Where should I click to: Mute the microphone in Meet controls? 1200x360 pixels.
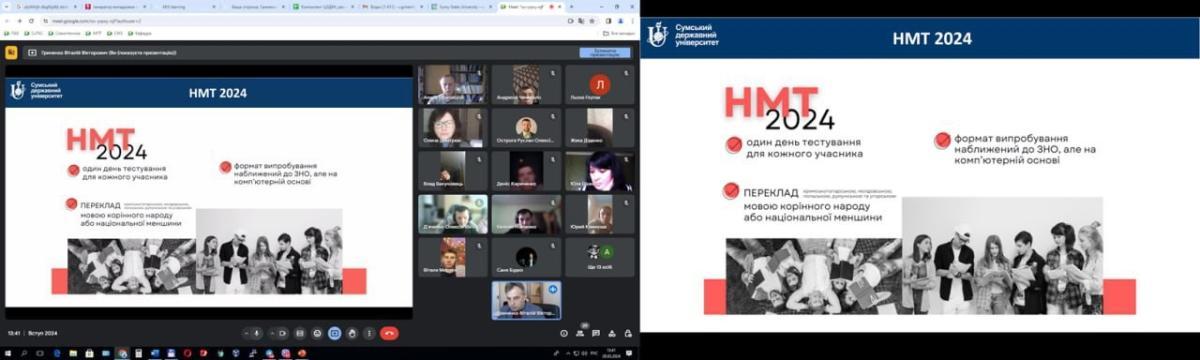[x=257, y=333]
